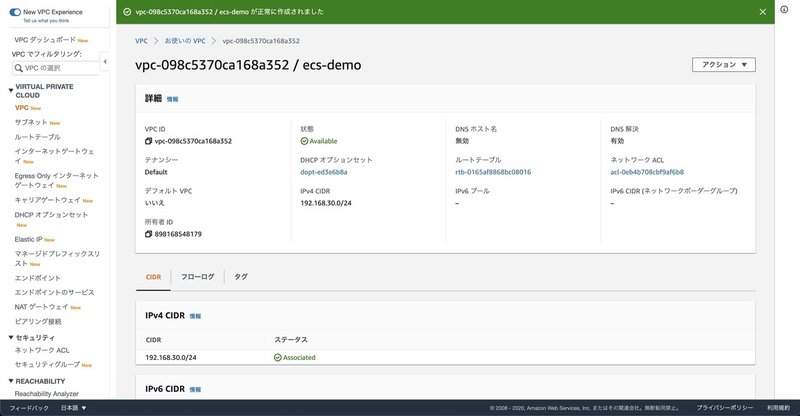
Task: Click the search icon in VPC filter
Action: (19, 68)
